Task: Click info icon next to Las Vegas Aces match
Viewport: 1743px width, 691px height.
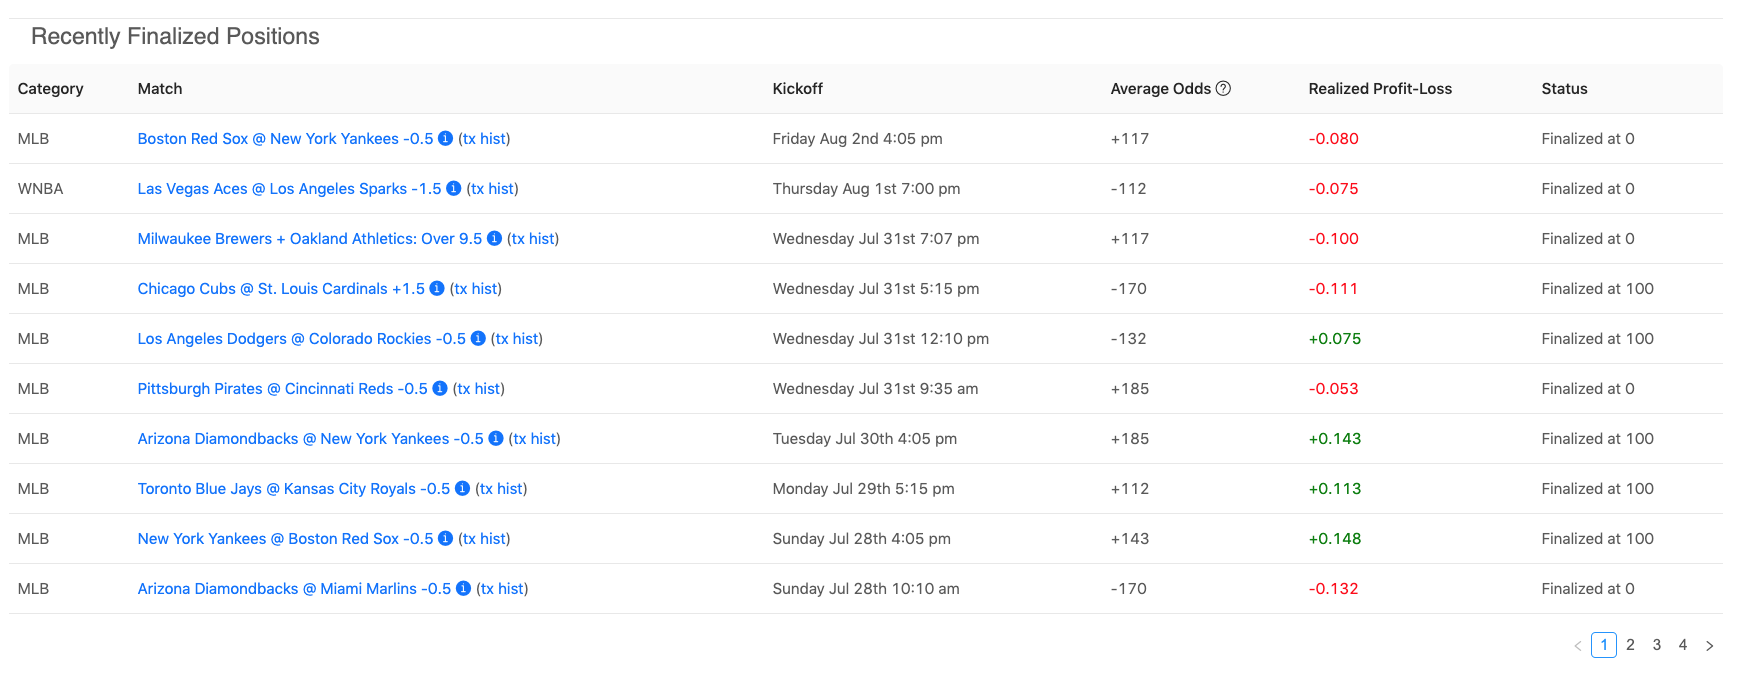Action: click(x=454, y=189)
